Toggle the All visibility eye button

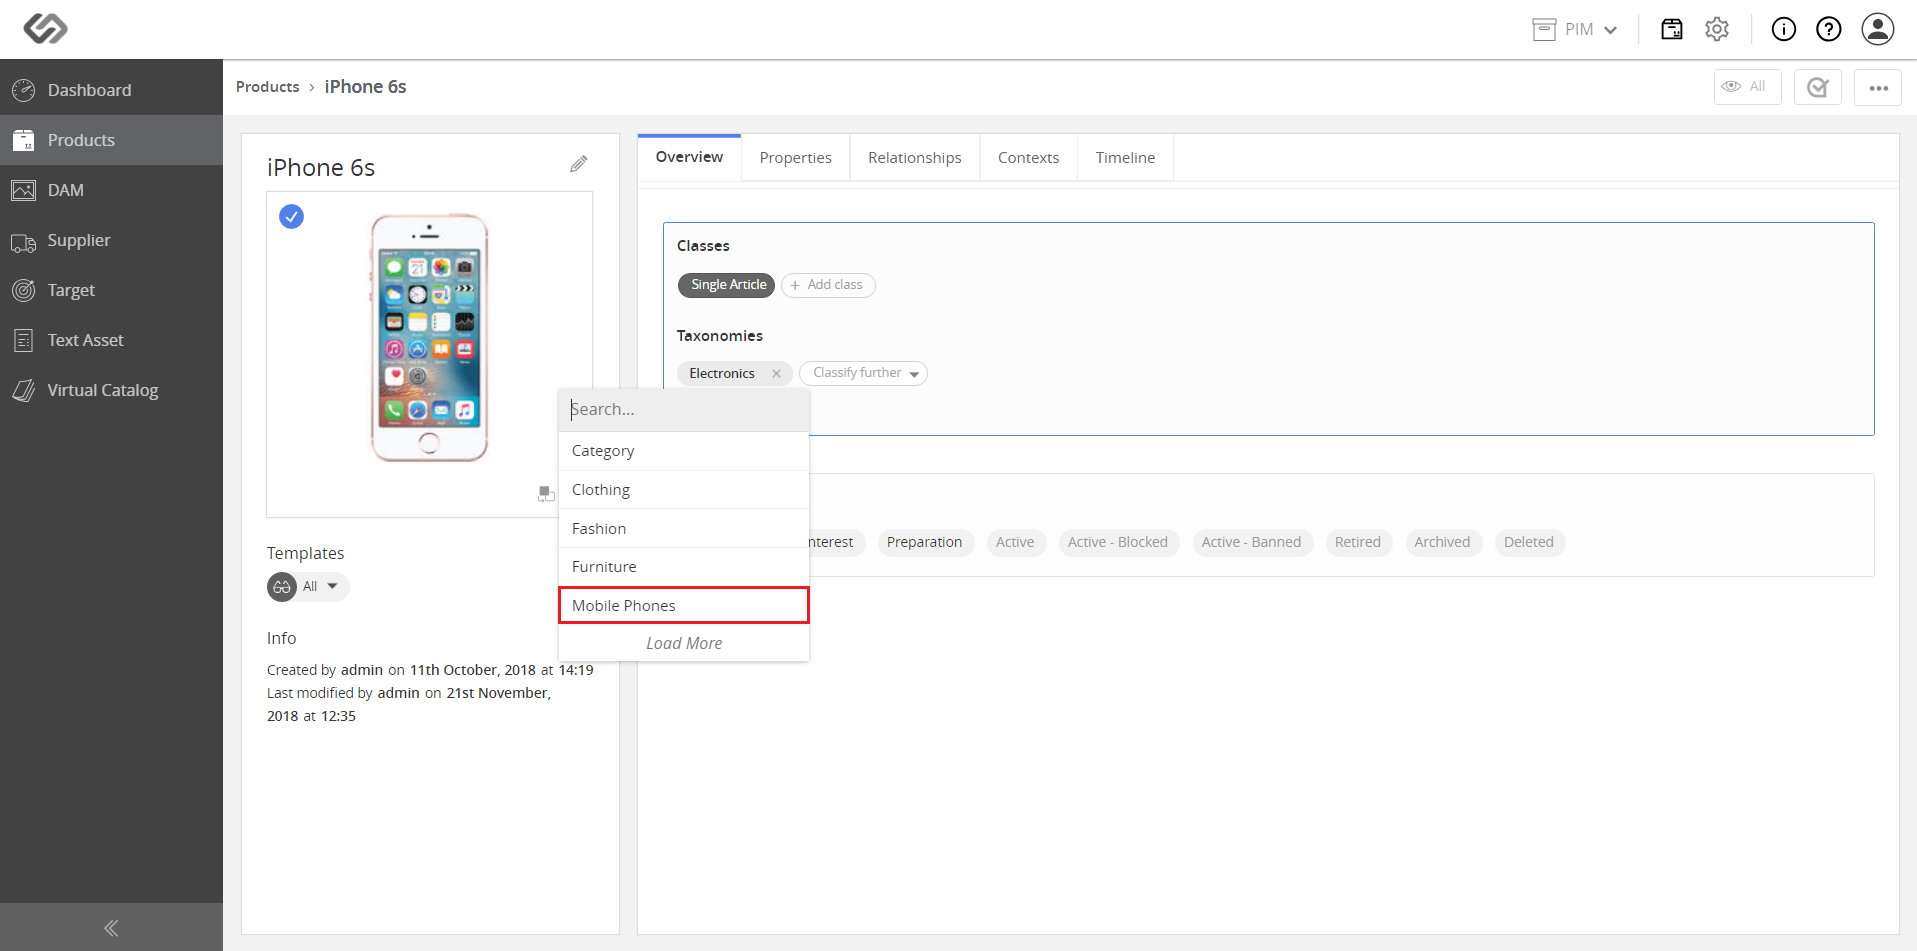[1747, 87]
